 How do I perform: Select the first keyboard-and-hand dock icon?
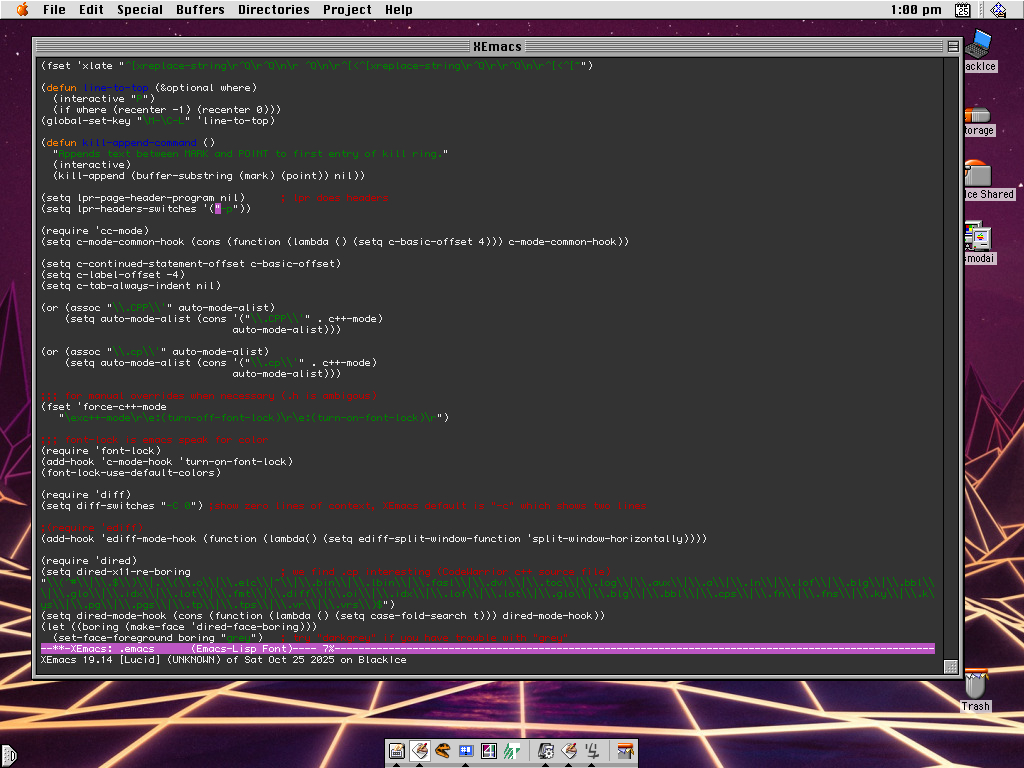[396, 751]
